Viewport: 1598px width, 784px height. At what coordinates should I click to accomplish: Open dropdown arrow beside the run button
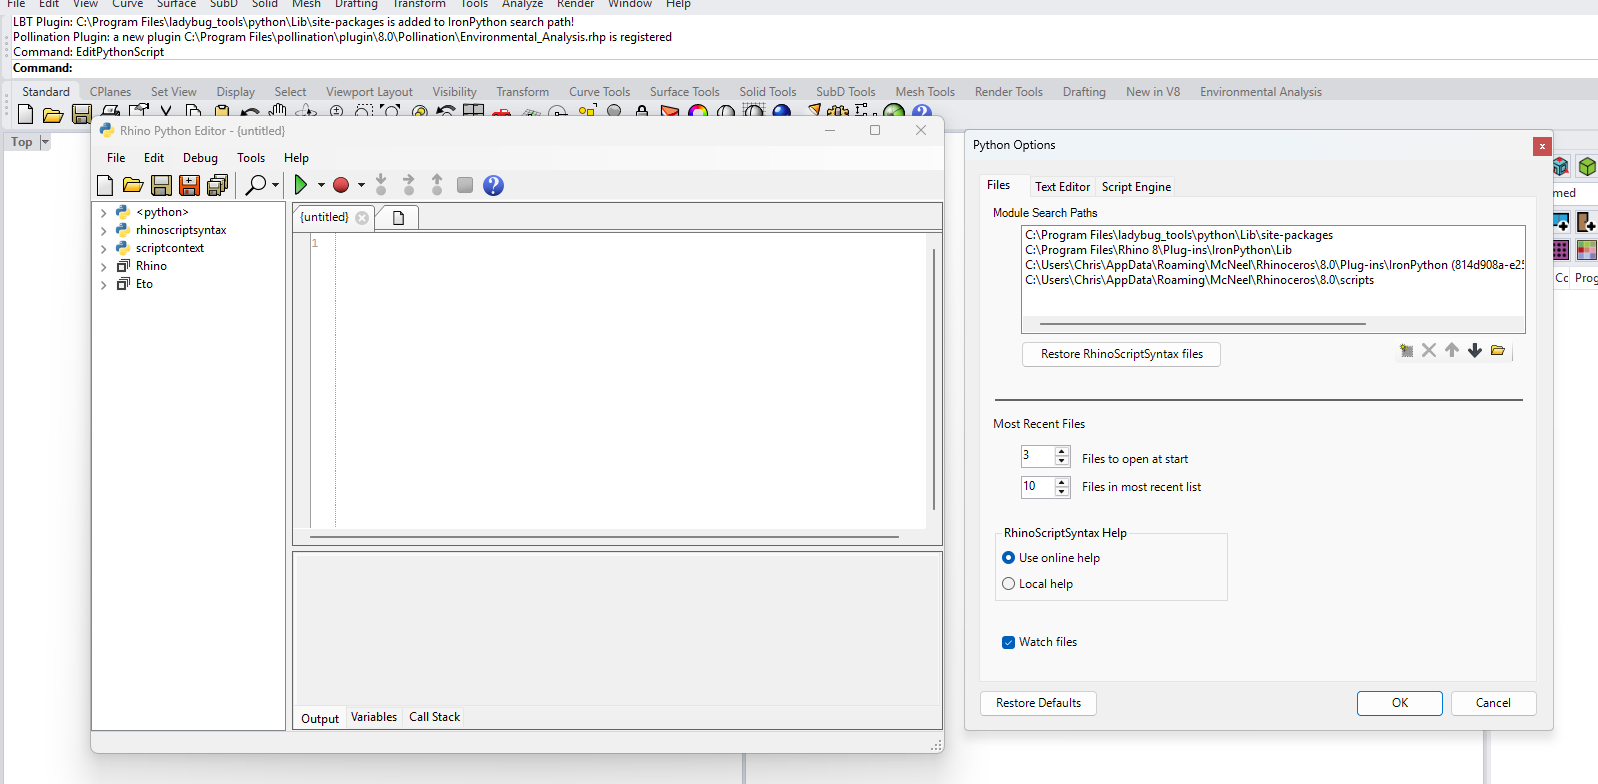tap(321, 185)
